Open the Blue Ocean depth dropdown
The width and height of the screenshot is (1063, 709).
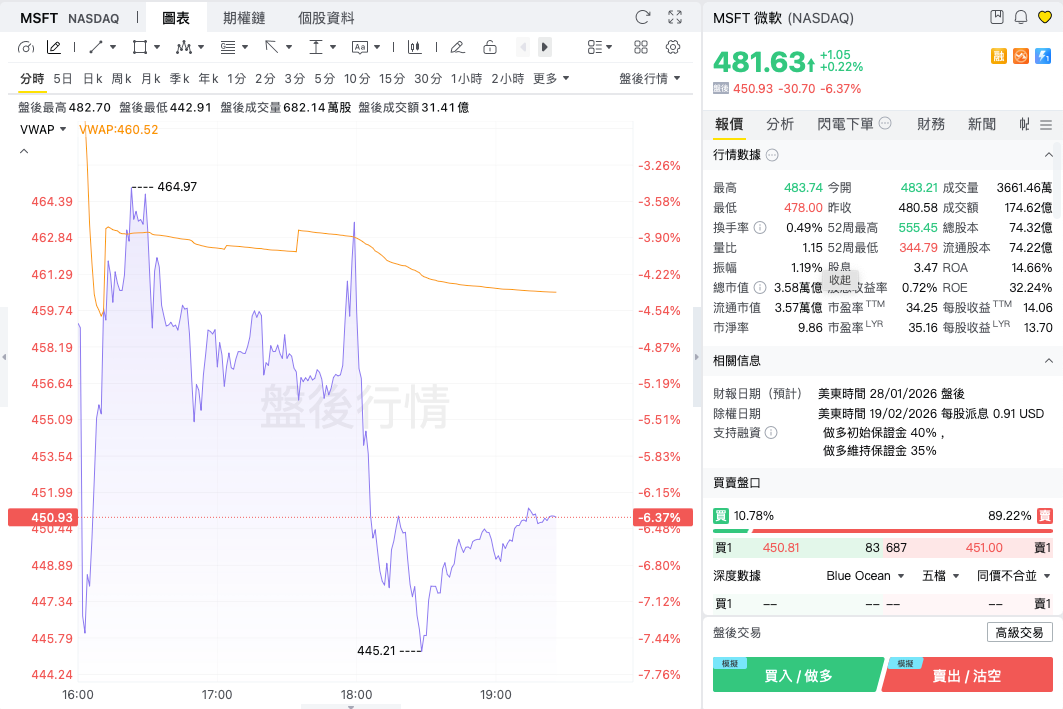click(865, 575)
